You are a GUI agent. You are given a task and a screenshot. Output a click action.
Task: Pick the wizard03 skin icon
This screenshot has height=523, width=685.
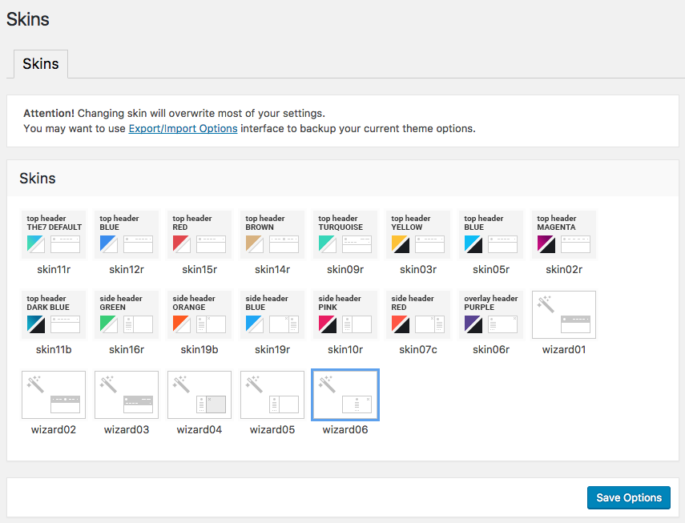(x=127, y=395)
